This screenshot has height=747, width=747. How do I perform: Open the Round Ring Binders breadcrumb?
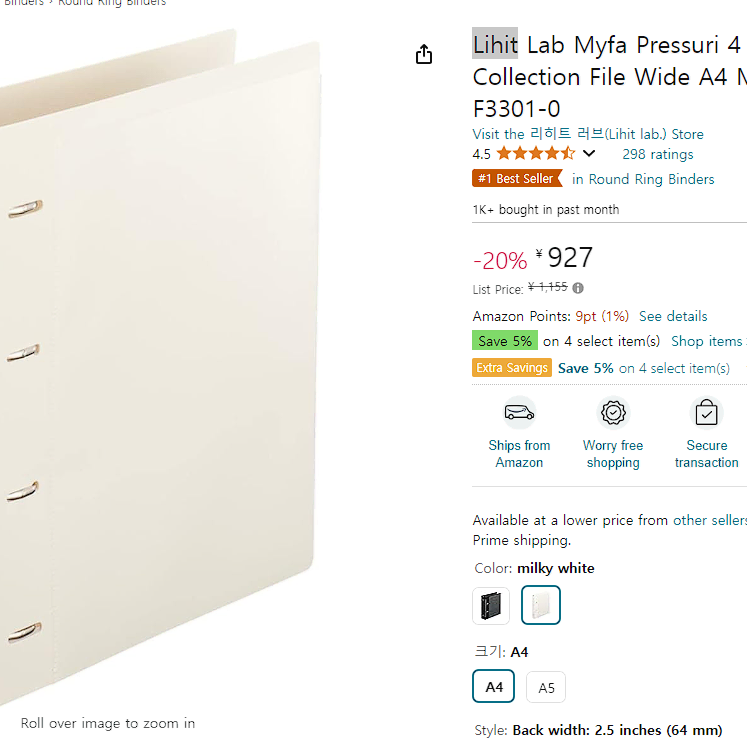coord(112,3)
